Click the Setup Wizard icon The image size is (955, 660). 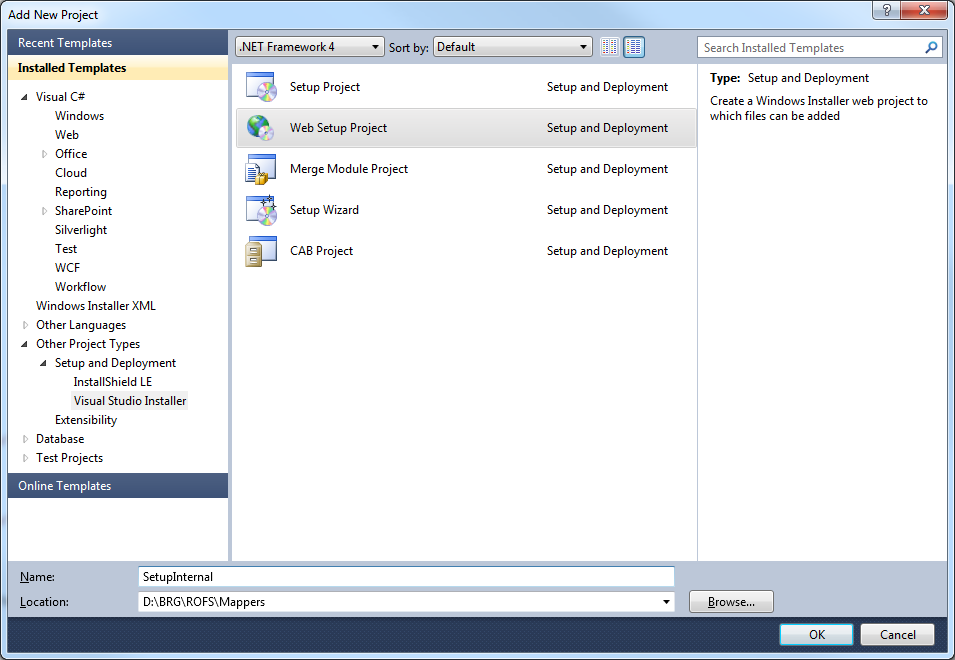tap(261, 210)
